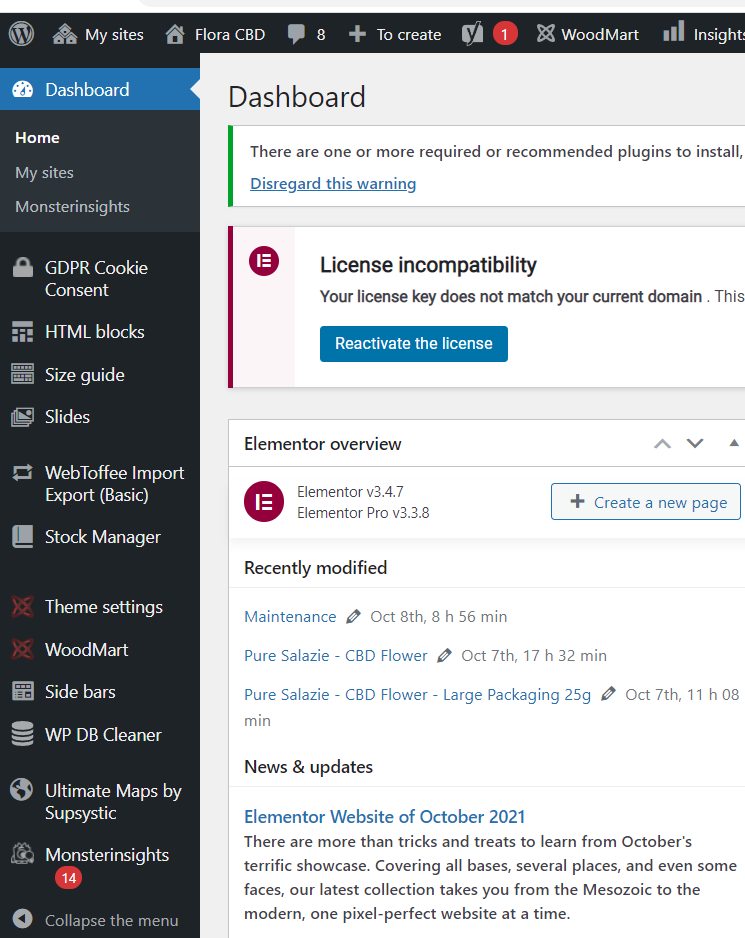Viewport: 745px width, 938px height.
Task: Open My sites in the admin bar
Action: (x=114, y=35)
